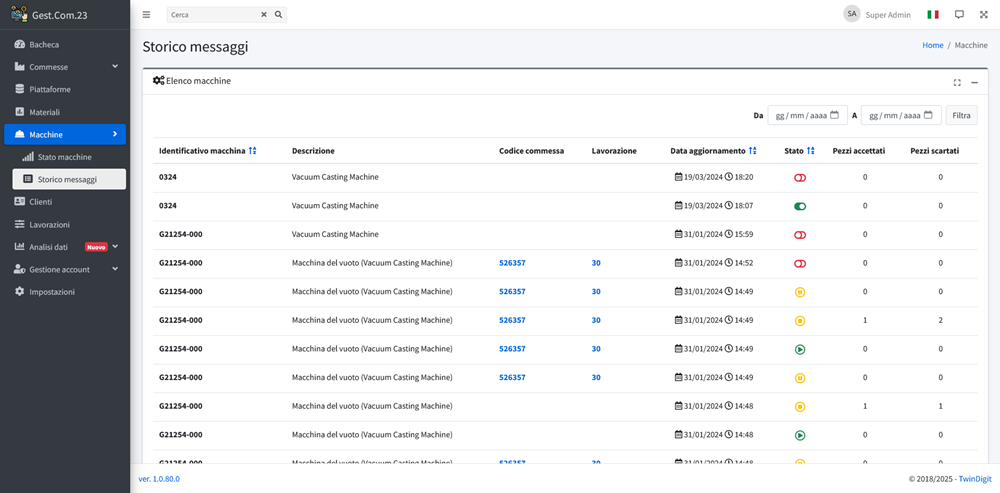Open Stato macchine in sidebar
Image resolution: width=1000 pixels, height=493 pixels.
pyautogui.click(x=64, y=157)
